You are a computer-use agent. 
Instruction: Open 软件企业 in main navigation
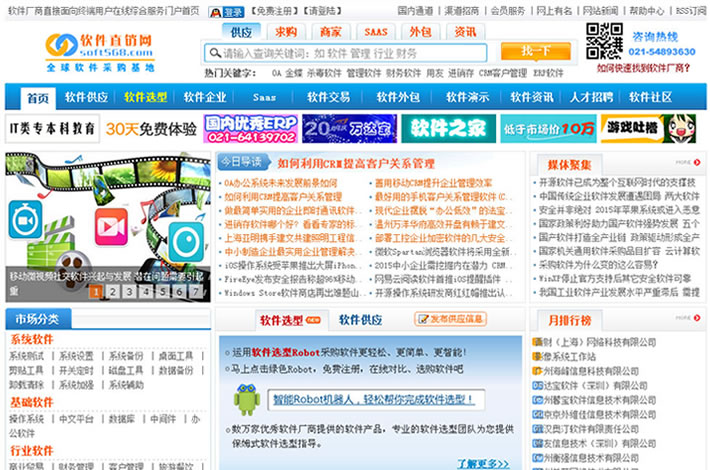point(205,97)
